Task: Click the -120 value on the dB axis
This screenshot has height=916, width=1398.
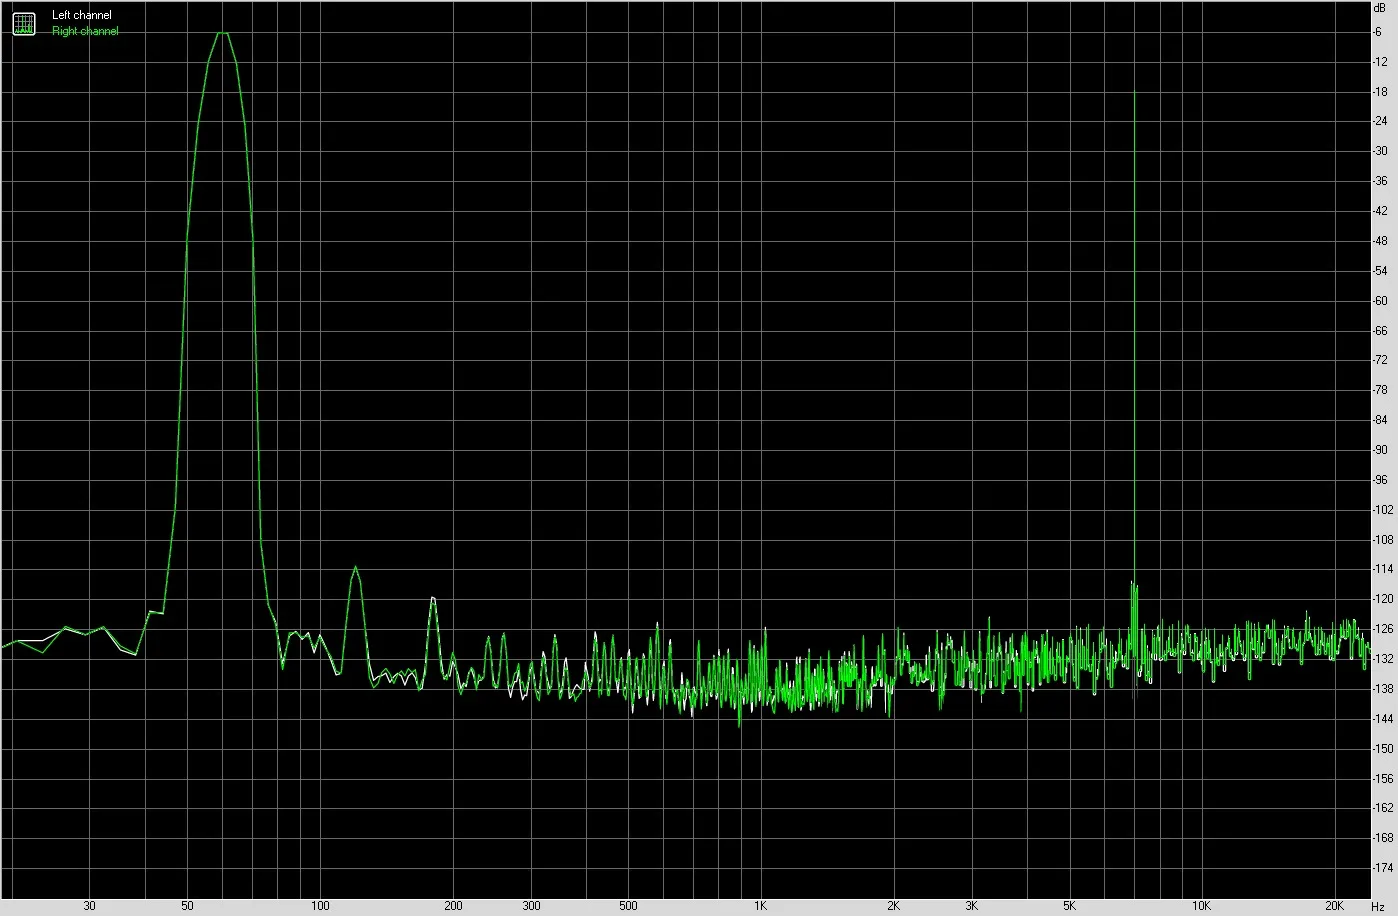Action: pyautogui.click(x=1384, y=600)
